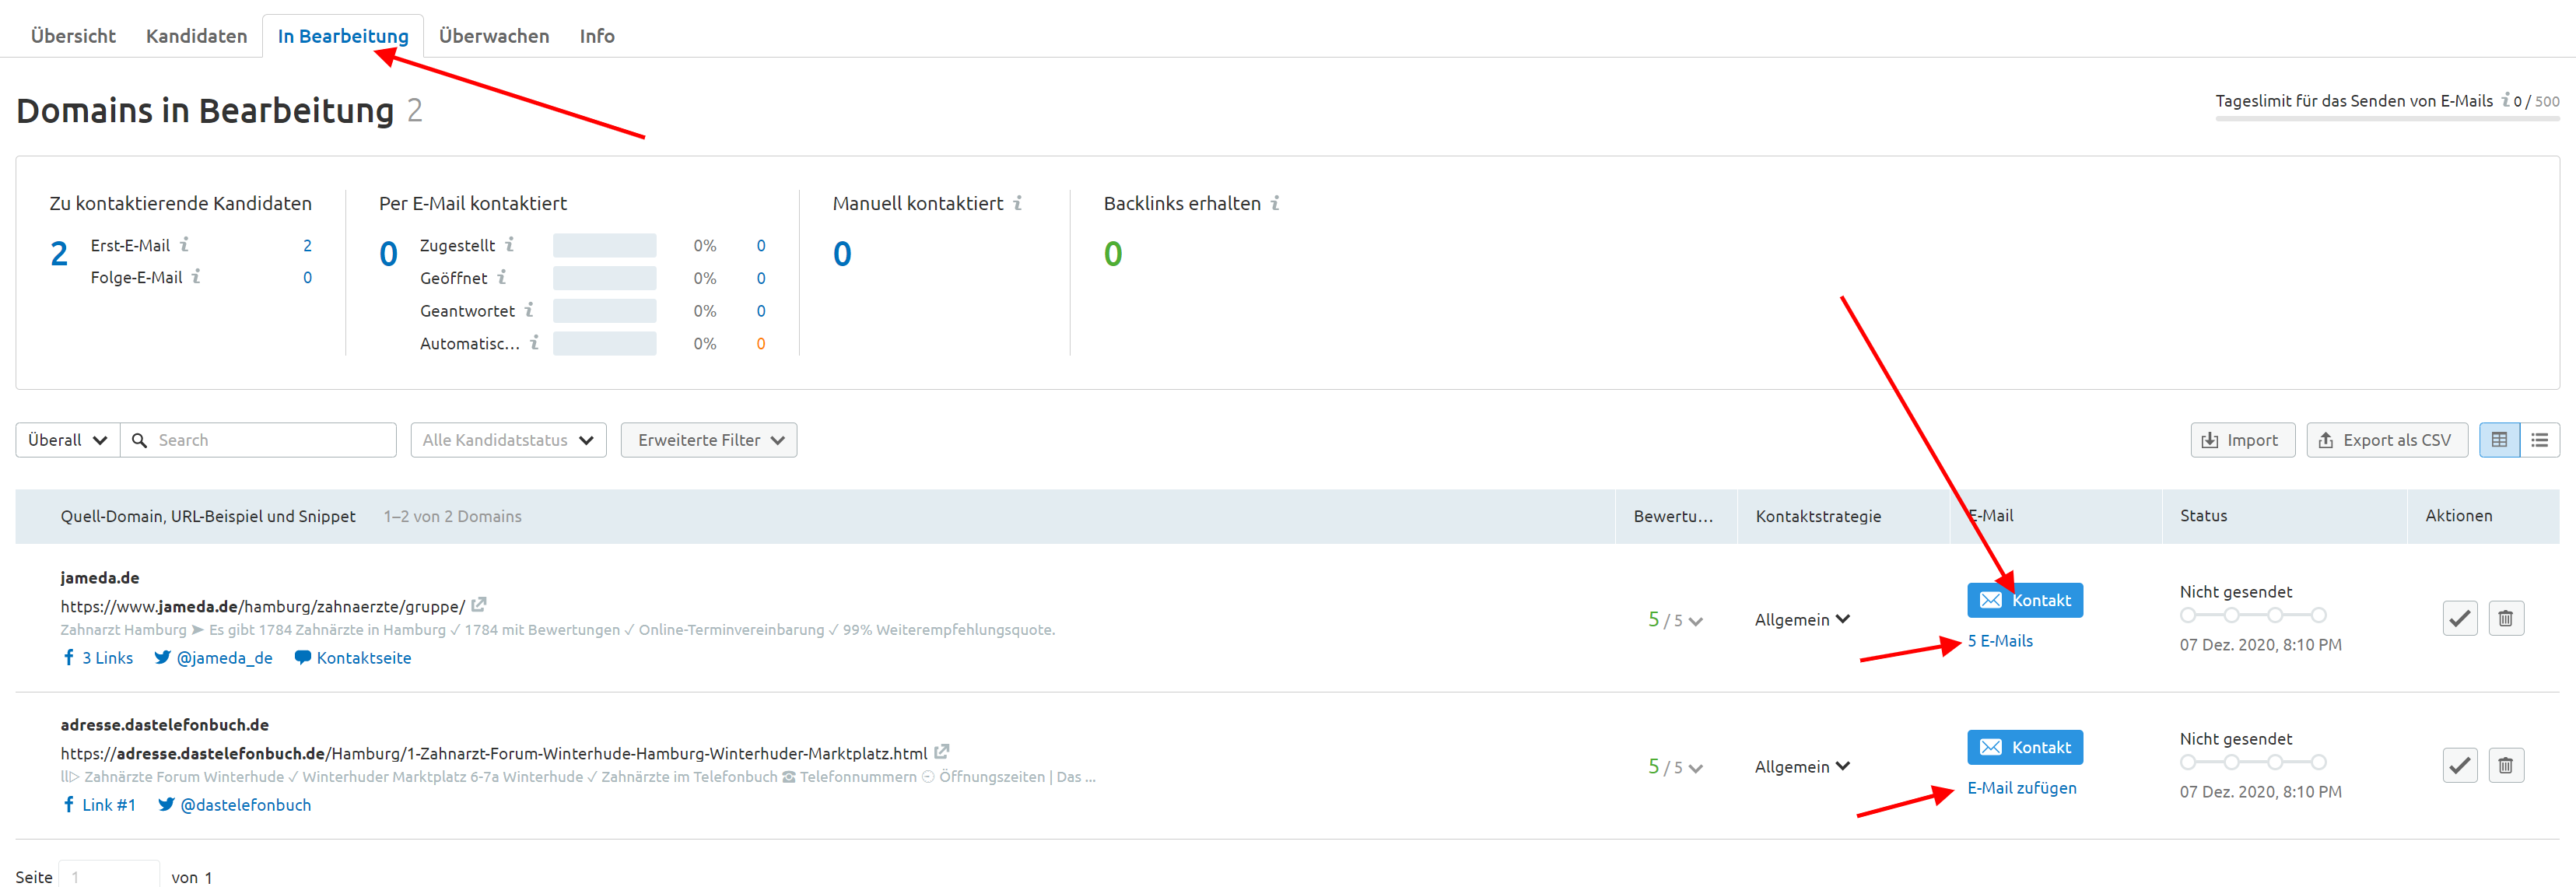This screenshot has width=2576, height=887.
Task: Expand dastelefonbuch rating 5/5 chevron
Action: click(1695, 768)
